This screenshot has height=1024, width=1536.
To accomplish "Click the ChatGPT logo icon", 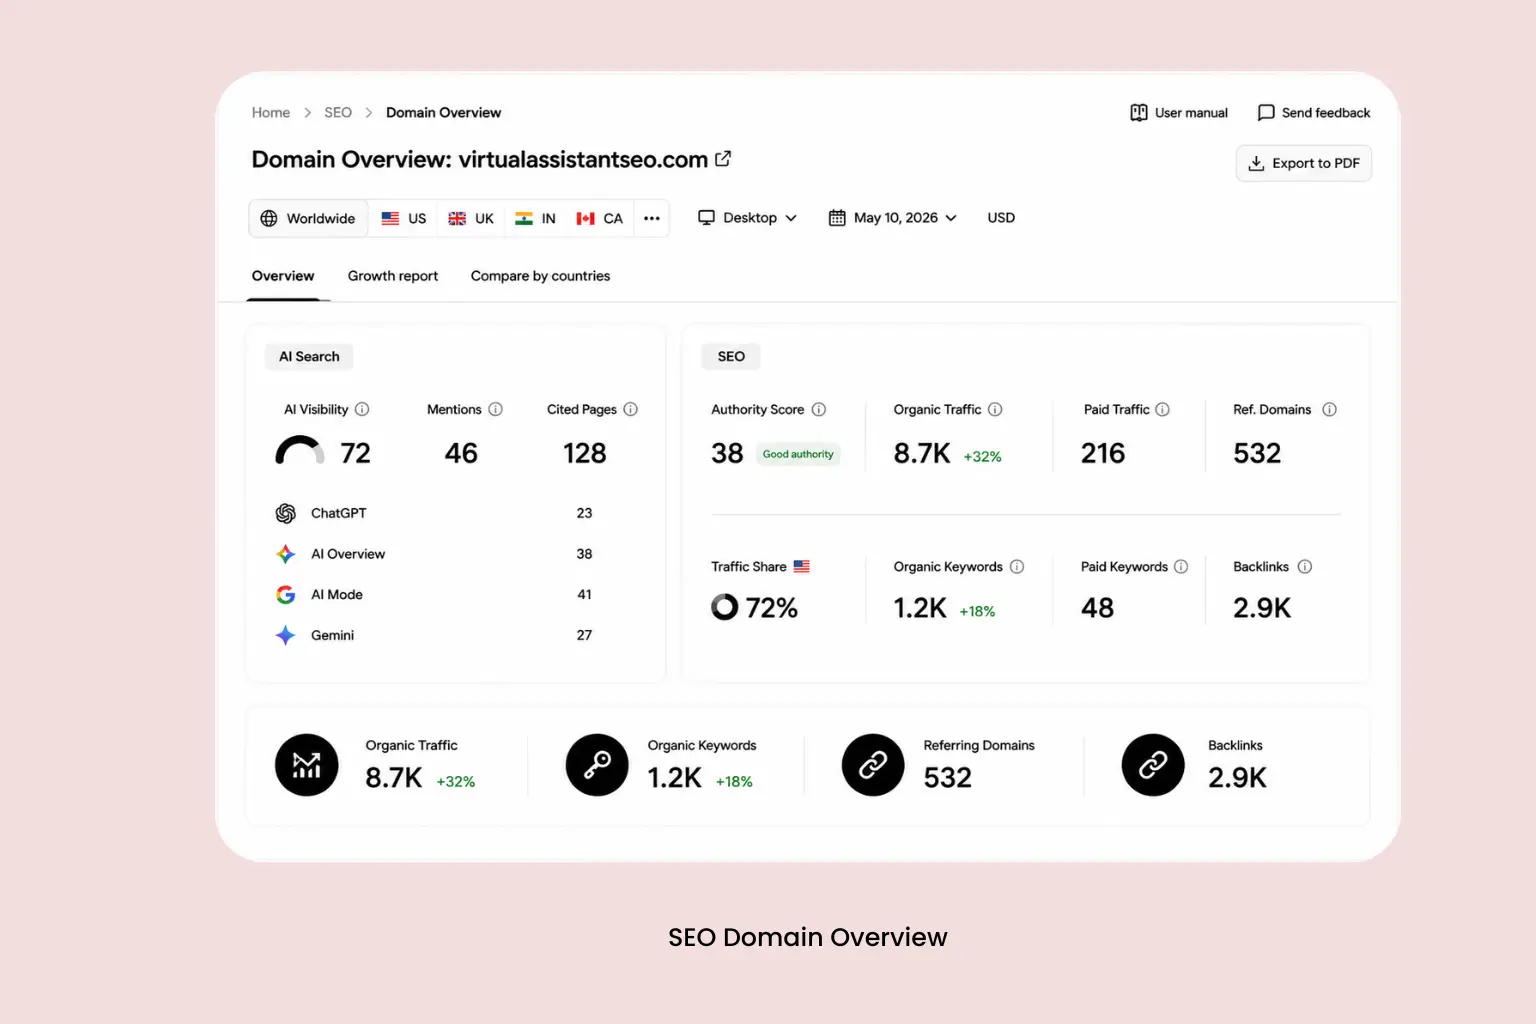I will (286, 513).
